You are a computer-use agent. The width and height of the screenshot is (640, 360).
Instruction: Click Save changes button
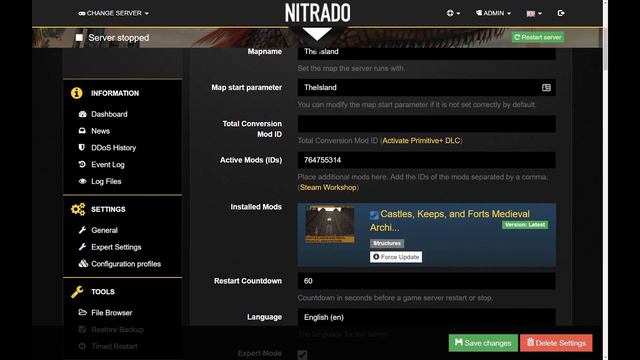483,343
